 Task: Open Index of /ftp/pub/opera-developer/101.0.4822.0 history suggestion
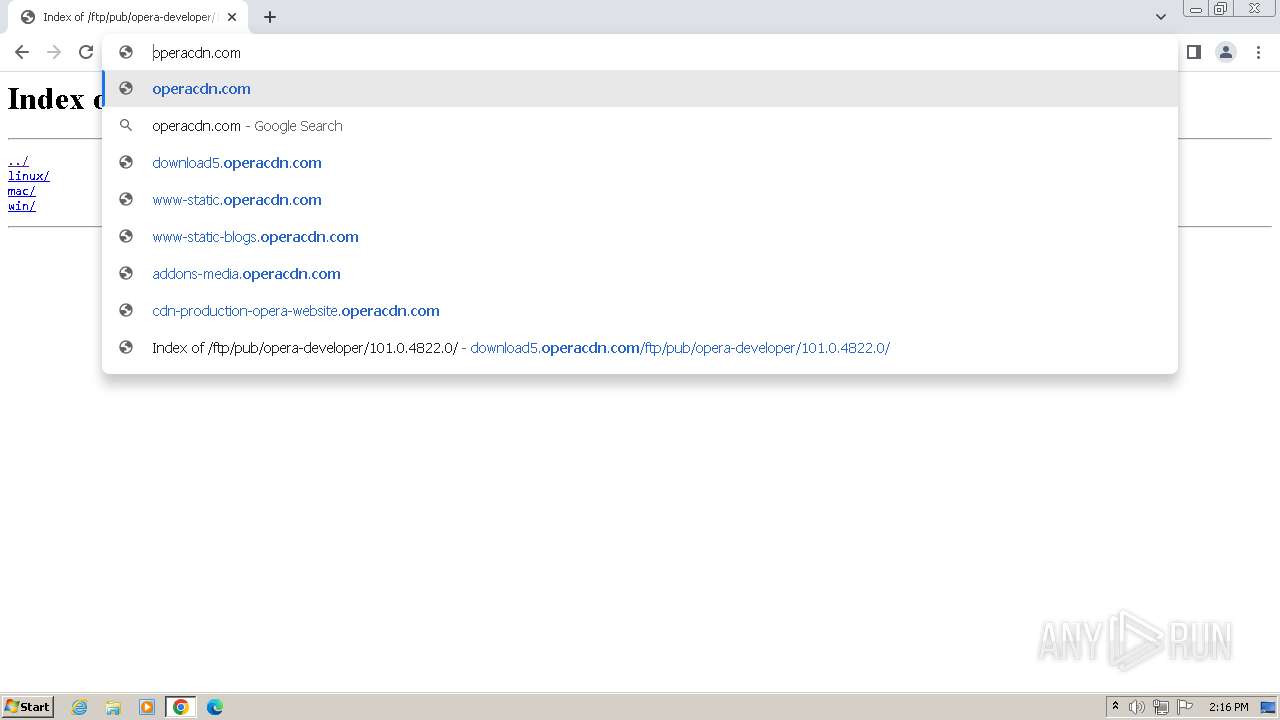[640, 348]
